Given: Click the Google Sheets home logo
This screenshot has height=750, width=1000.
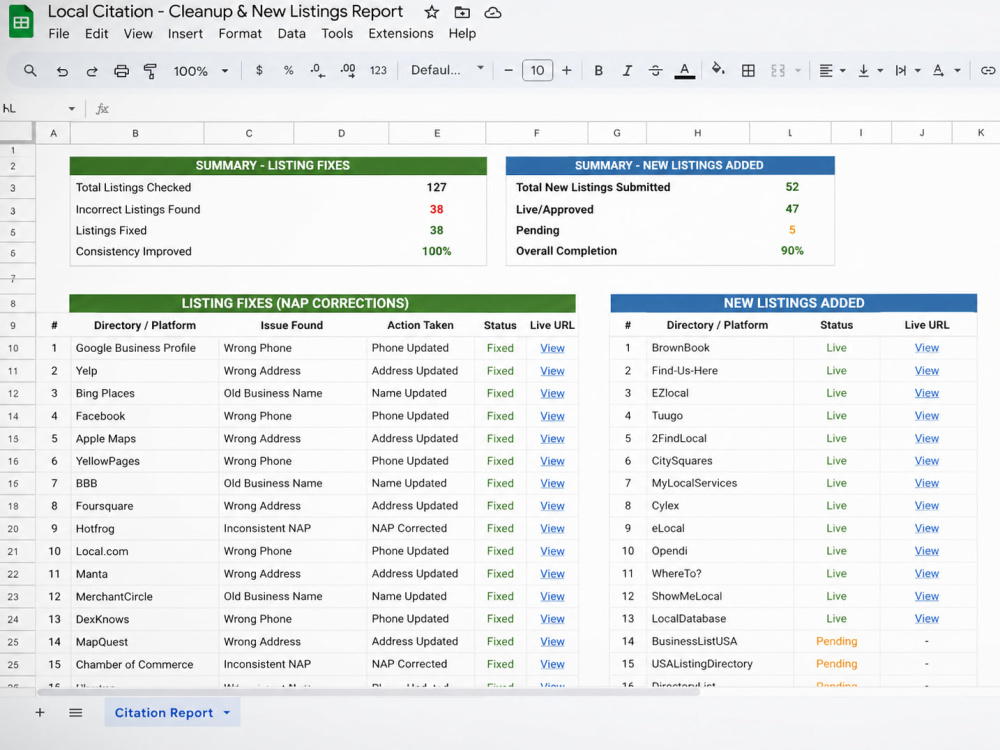Looking at the screenshot, I should tap(21, 21).
